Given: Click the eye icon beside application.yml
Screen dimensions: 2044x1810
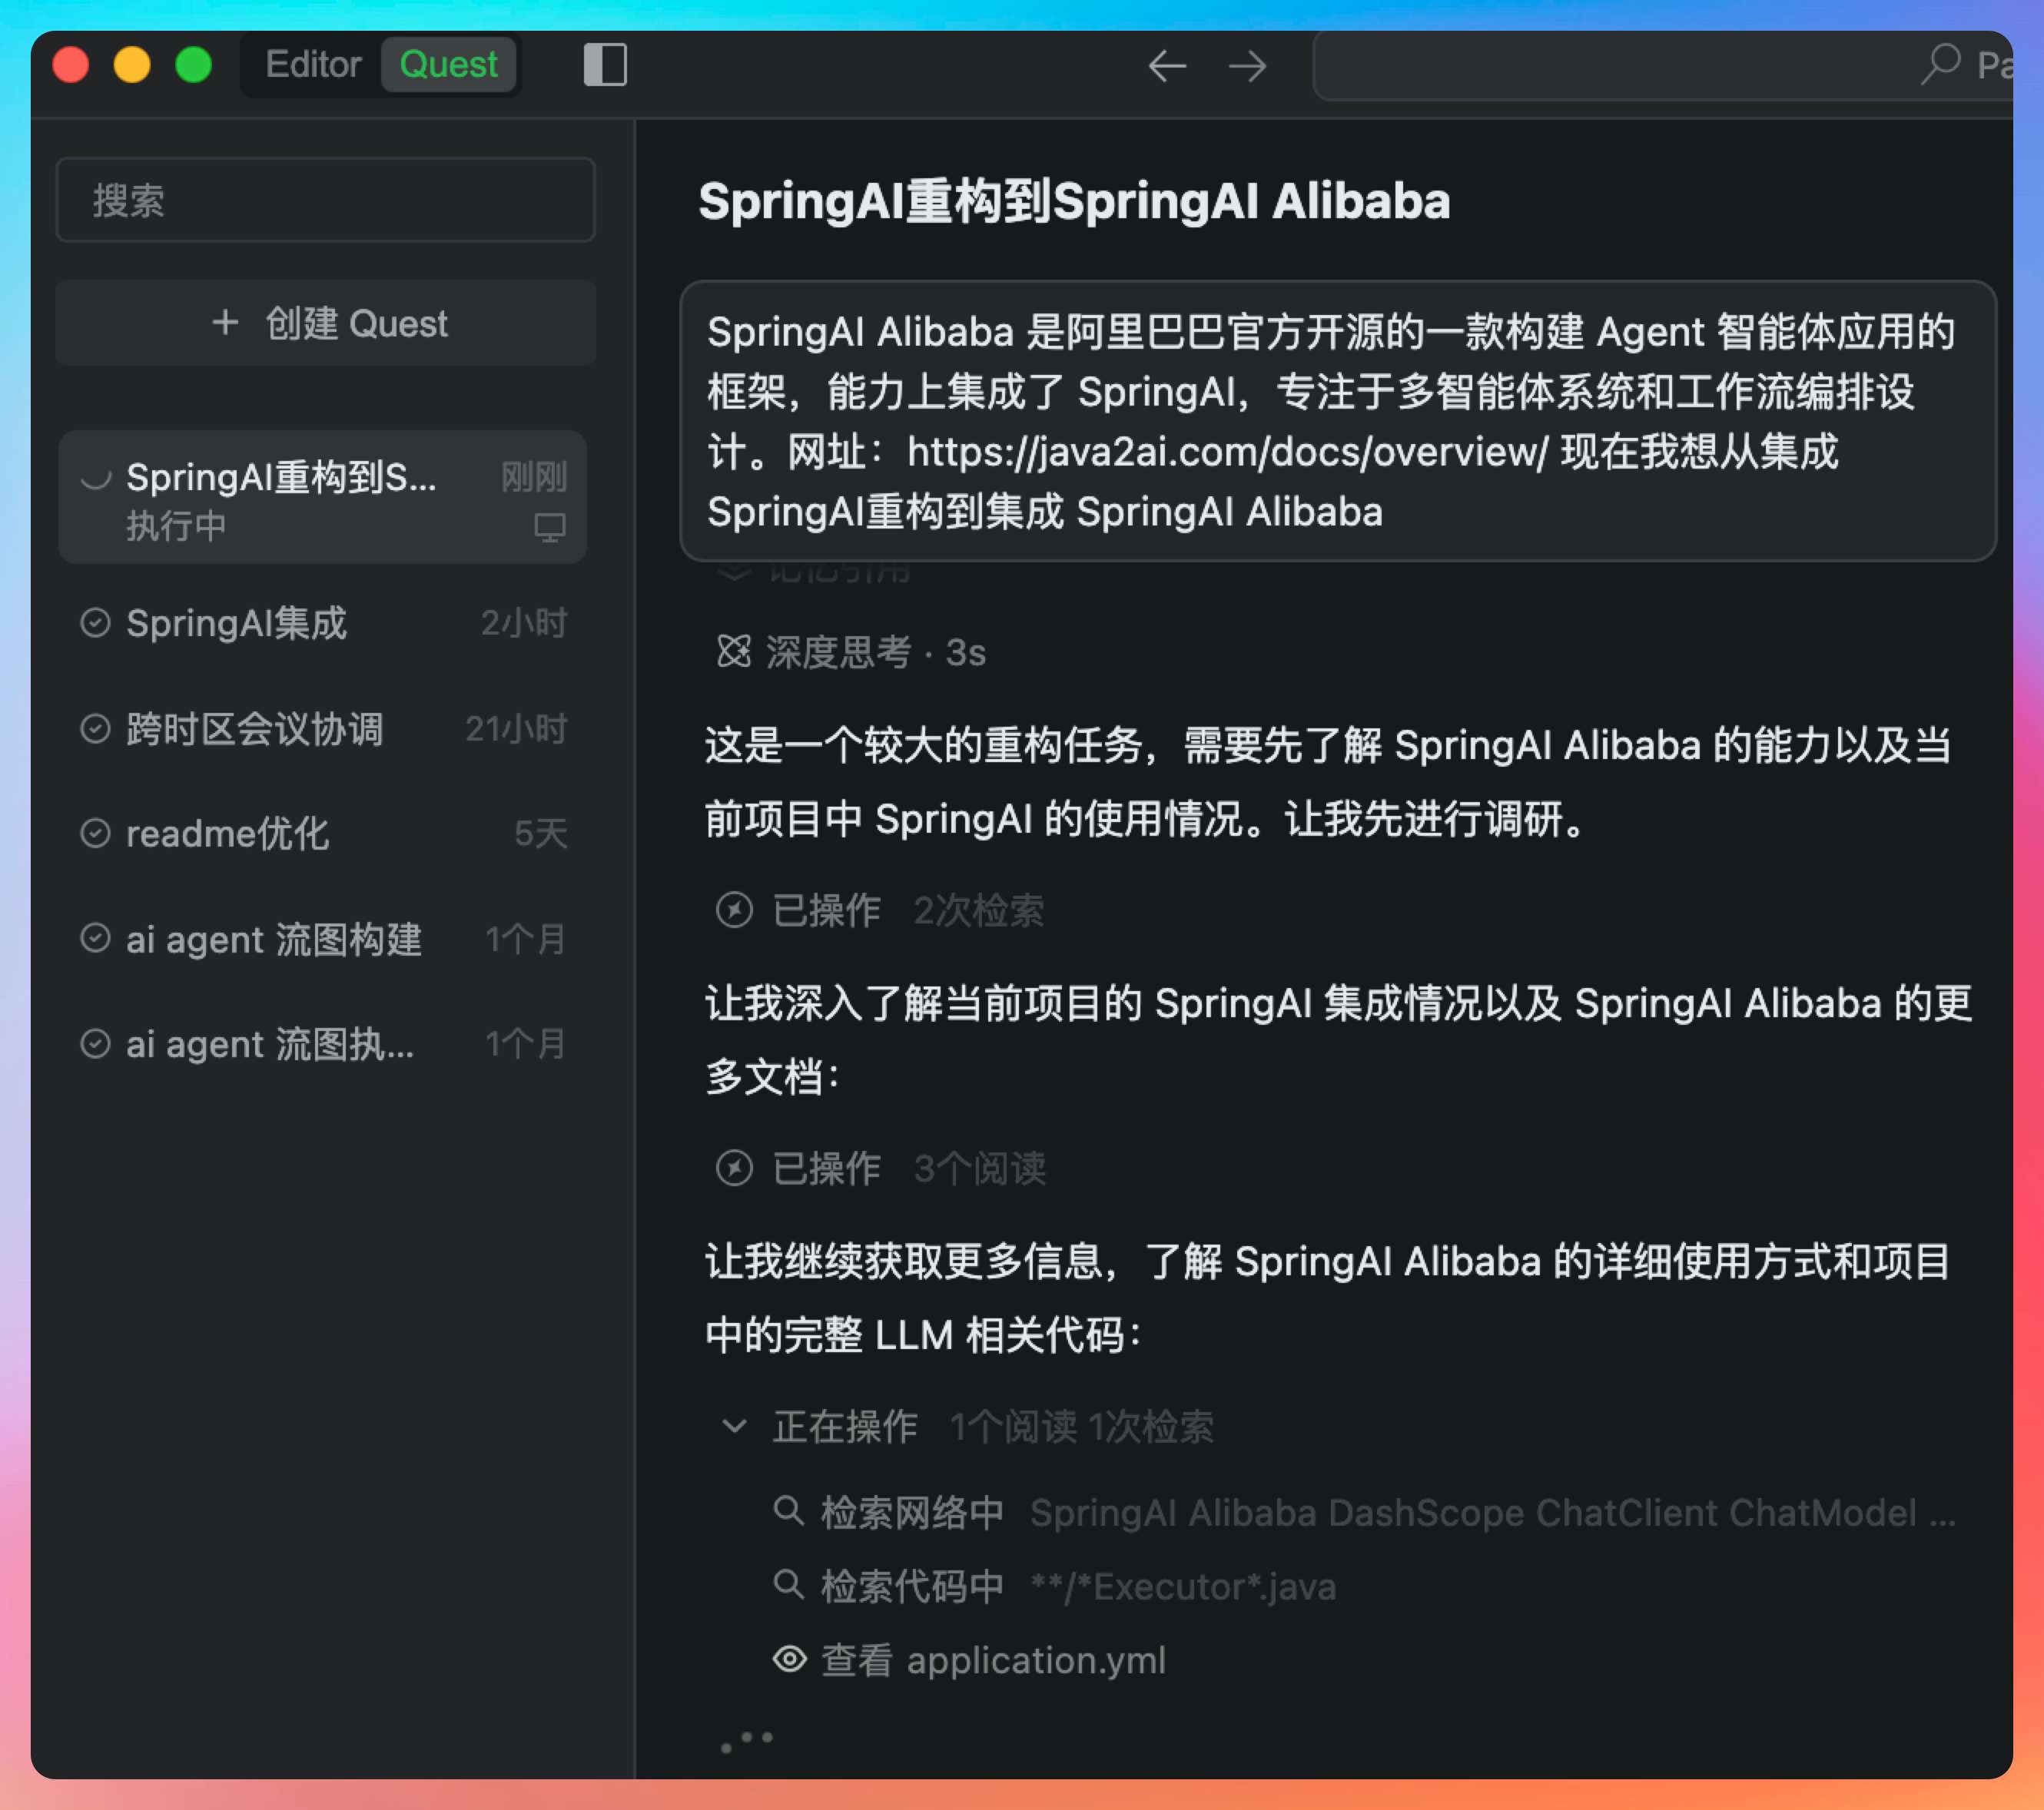Looking at the screenshot, I should [x=789, y=1659].
